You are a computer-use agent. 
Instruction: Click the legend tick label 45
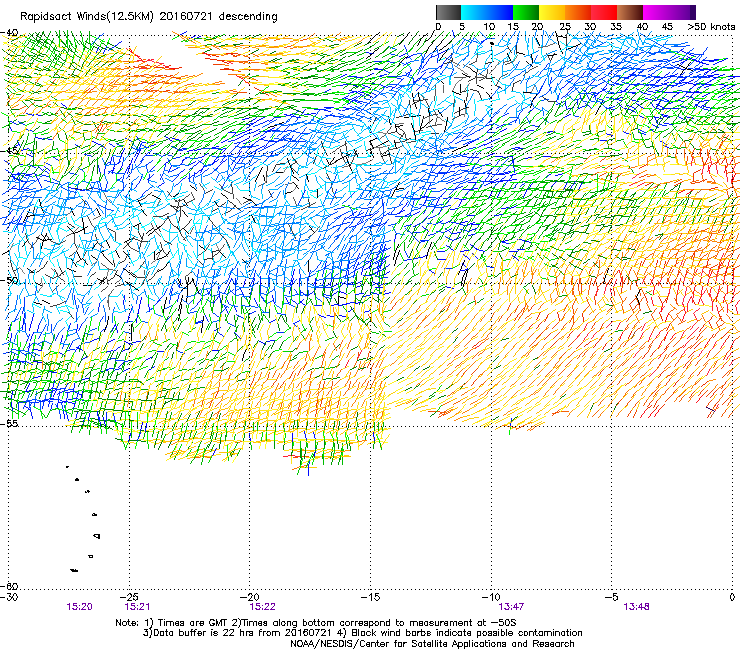point(667,27)
